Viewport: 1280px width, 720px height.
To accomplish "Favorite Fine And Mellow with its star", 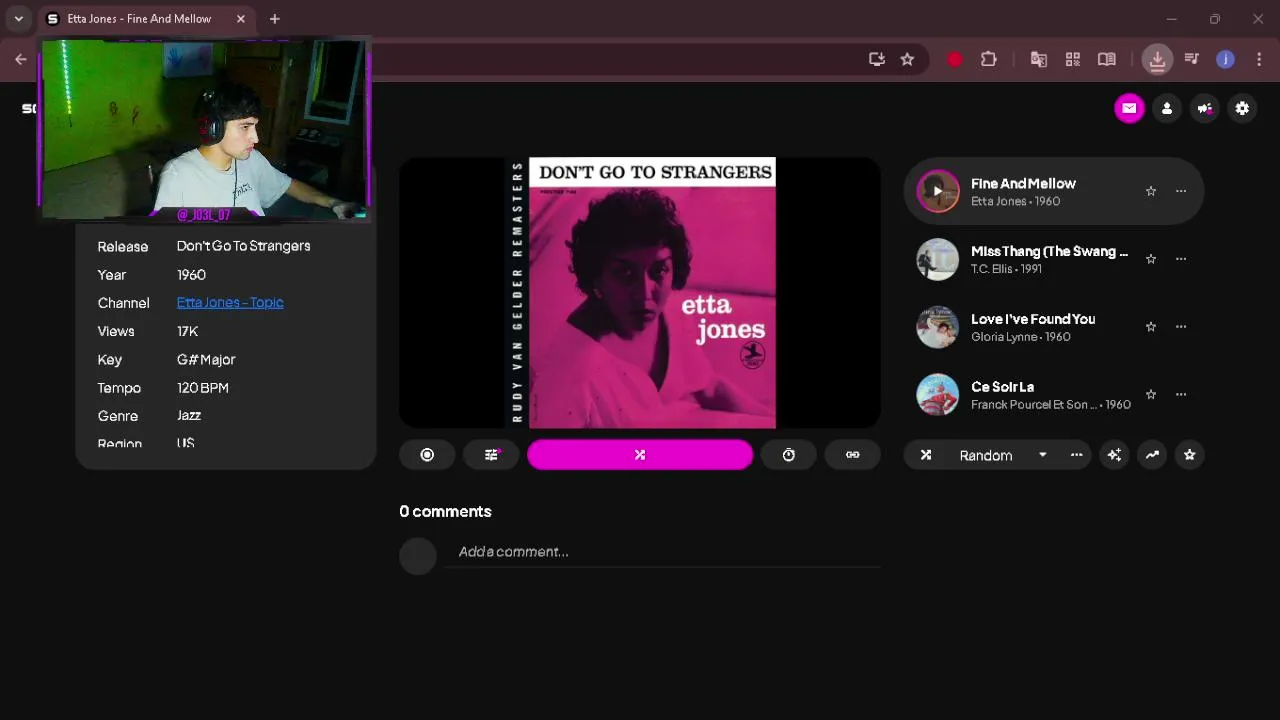I will point(1151,191).
